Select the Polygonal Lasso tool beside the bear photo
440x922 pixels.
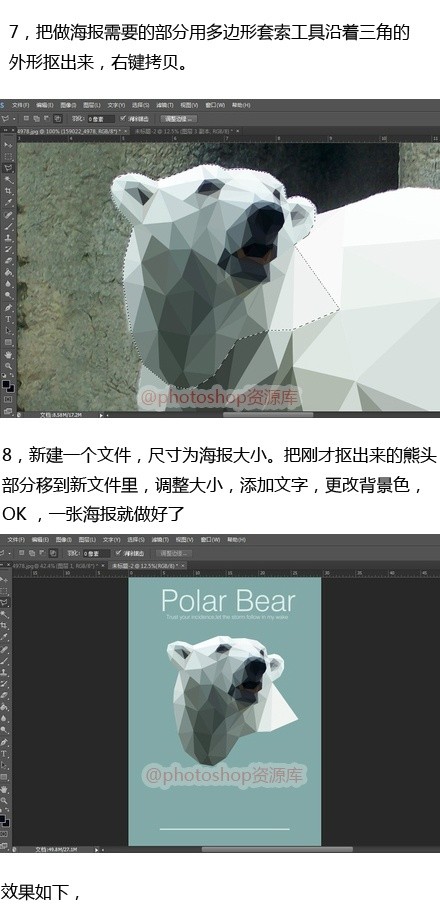pyautogui.click(x=8, y=168)
